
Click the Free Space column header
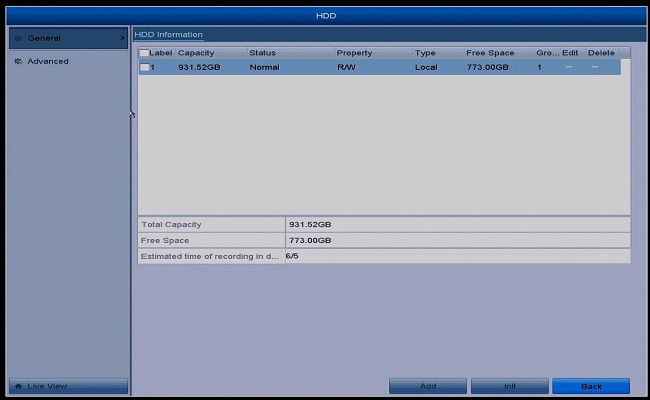point(490,53)
